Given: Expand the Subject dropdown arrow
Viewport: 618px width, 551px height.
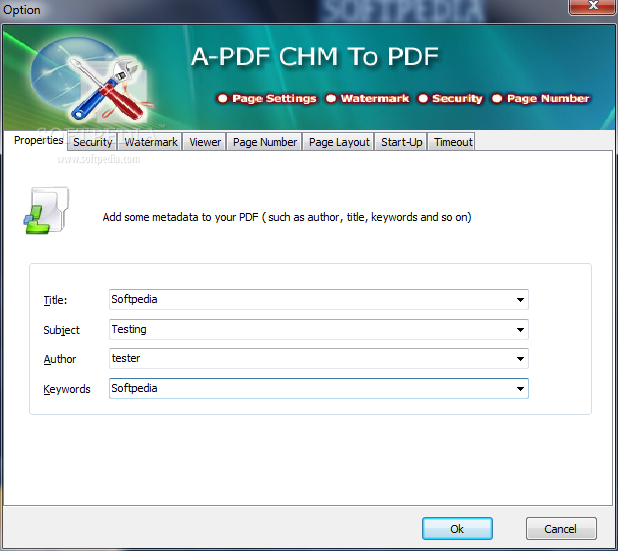Looking at the screenshot, I should click(520, 330).
